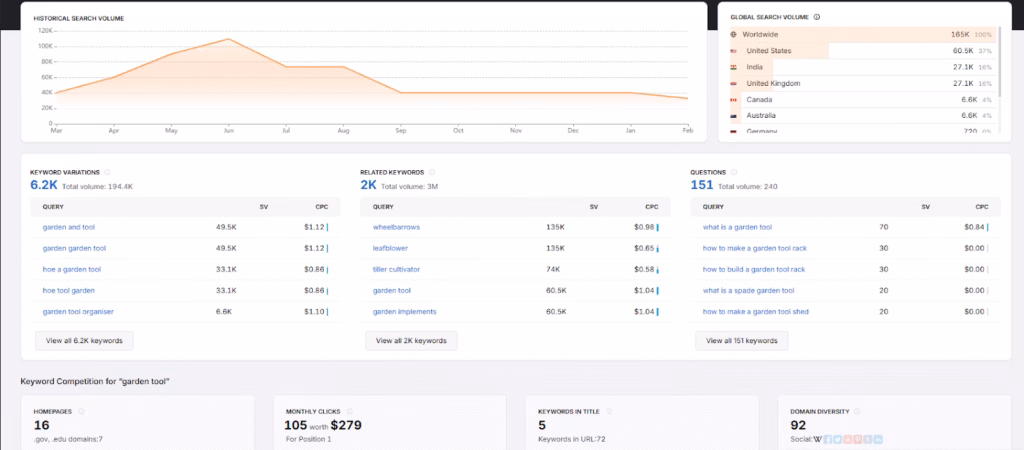
Task: Click the Keyword Variations info icon
Action: click(107, 172)
